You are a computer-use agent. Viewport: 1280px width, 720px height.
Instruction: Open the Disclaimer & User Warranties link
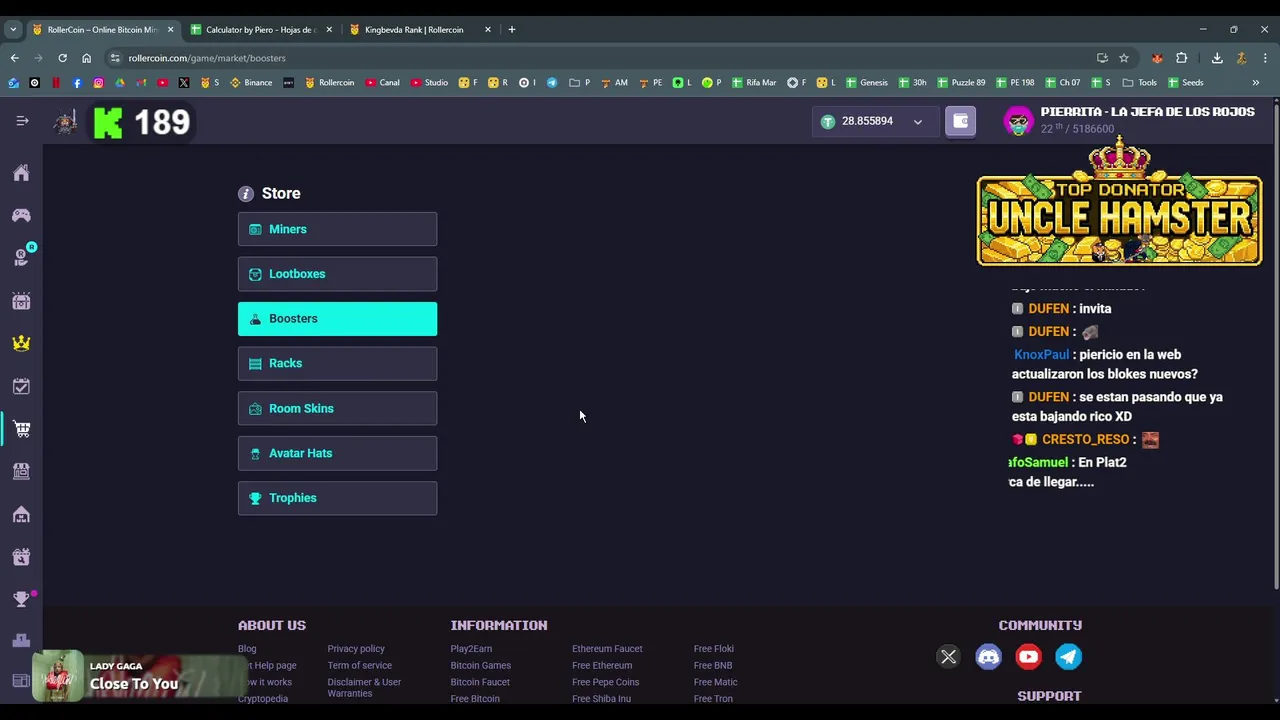pos(364,688)
